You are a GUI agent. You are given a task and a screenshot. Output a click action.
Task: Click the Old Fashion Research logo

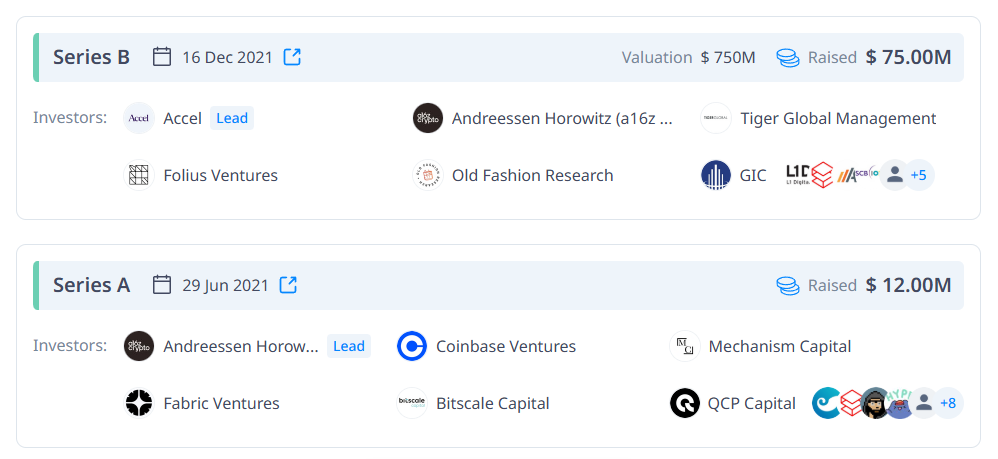[x=428, y=175]
